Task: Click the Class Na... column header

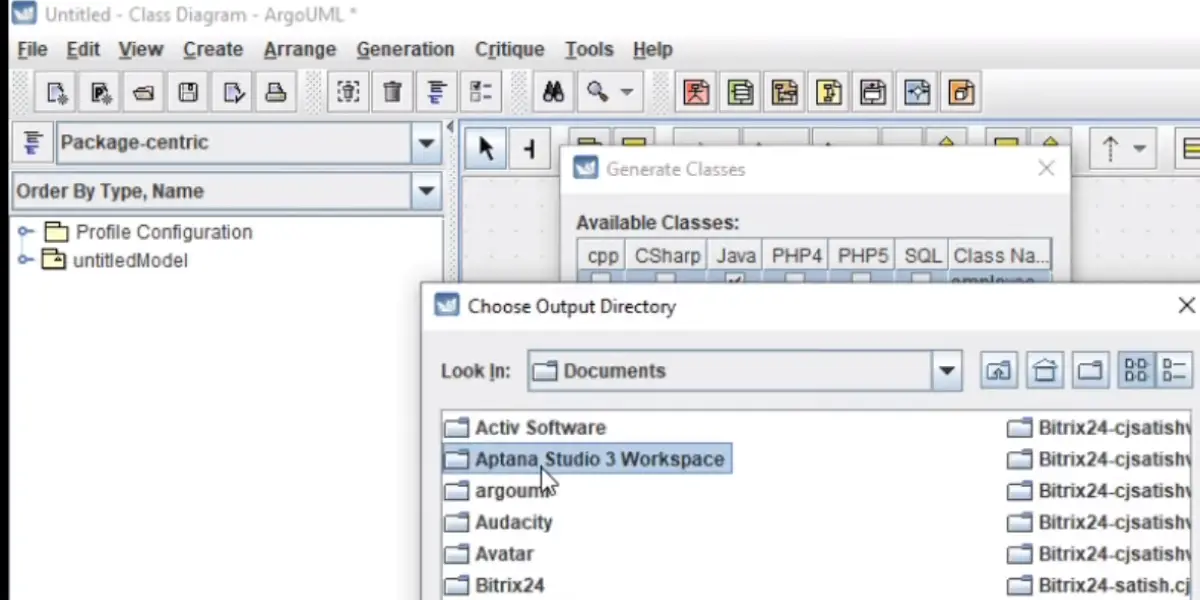Action: pos(1000,256)
